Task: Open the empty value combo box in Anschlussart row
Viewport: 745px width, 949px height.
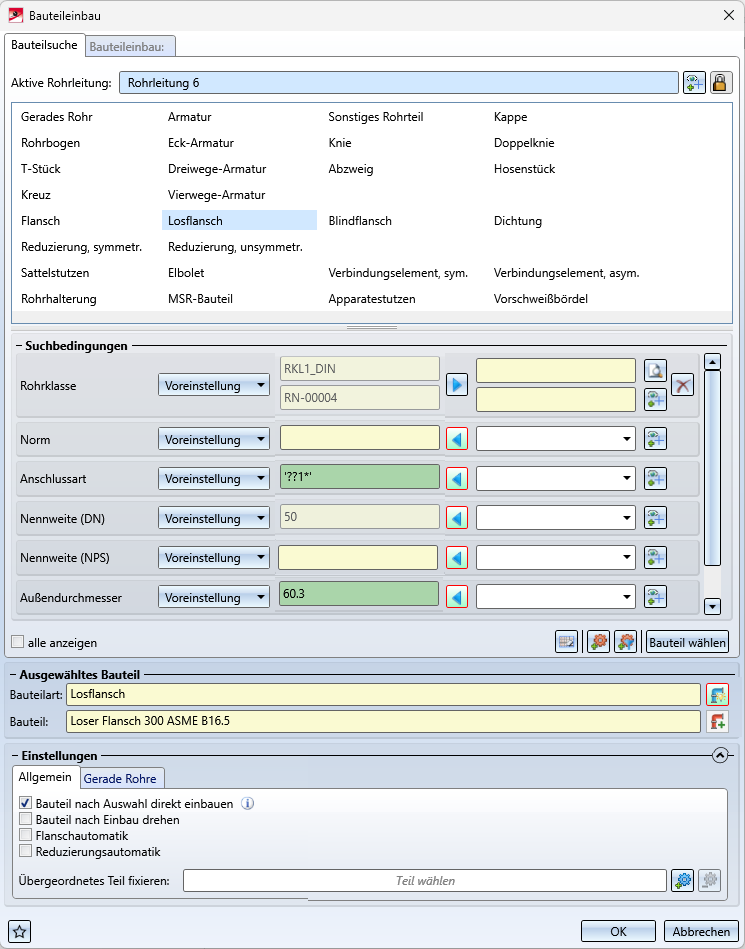Action: (x=556, y=479)
